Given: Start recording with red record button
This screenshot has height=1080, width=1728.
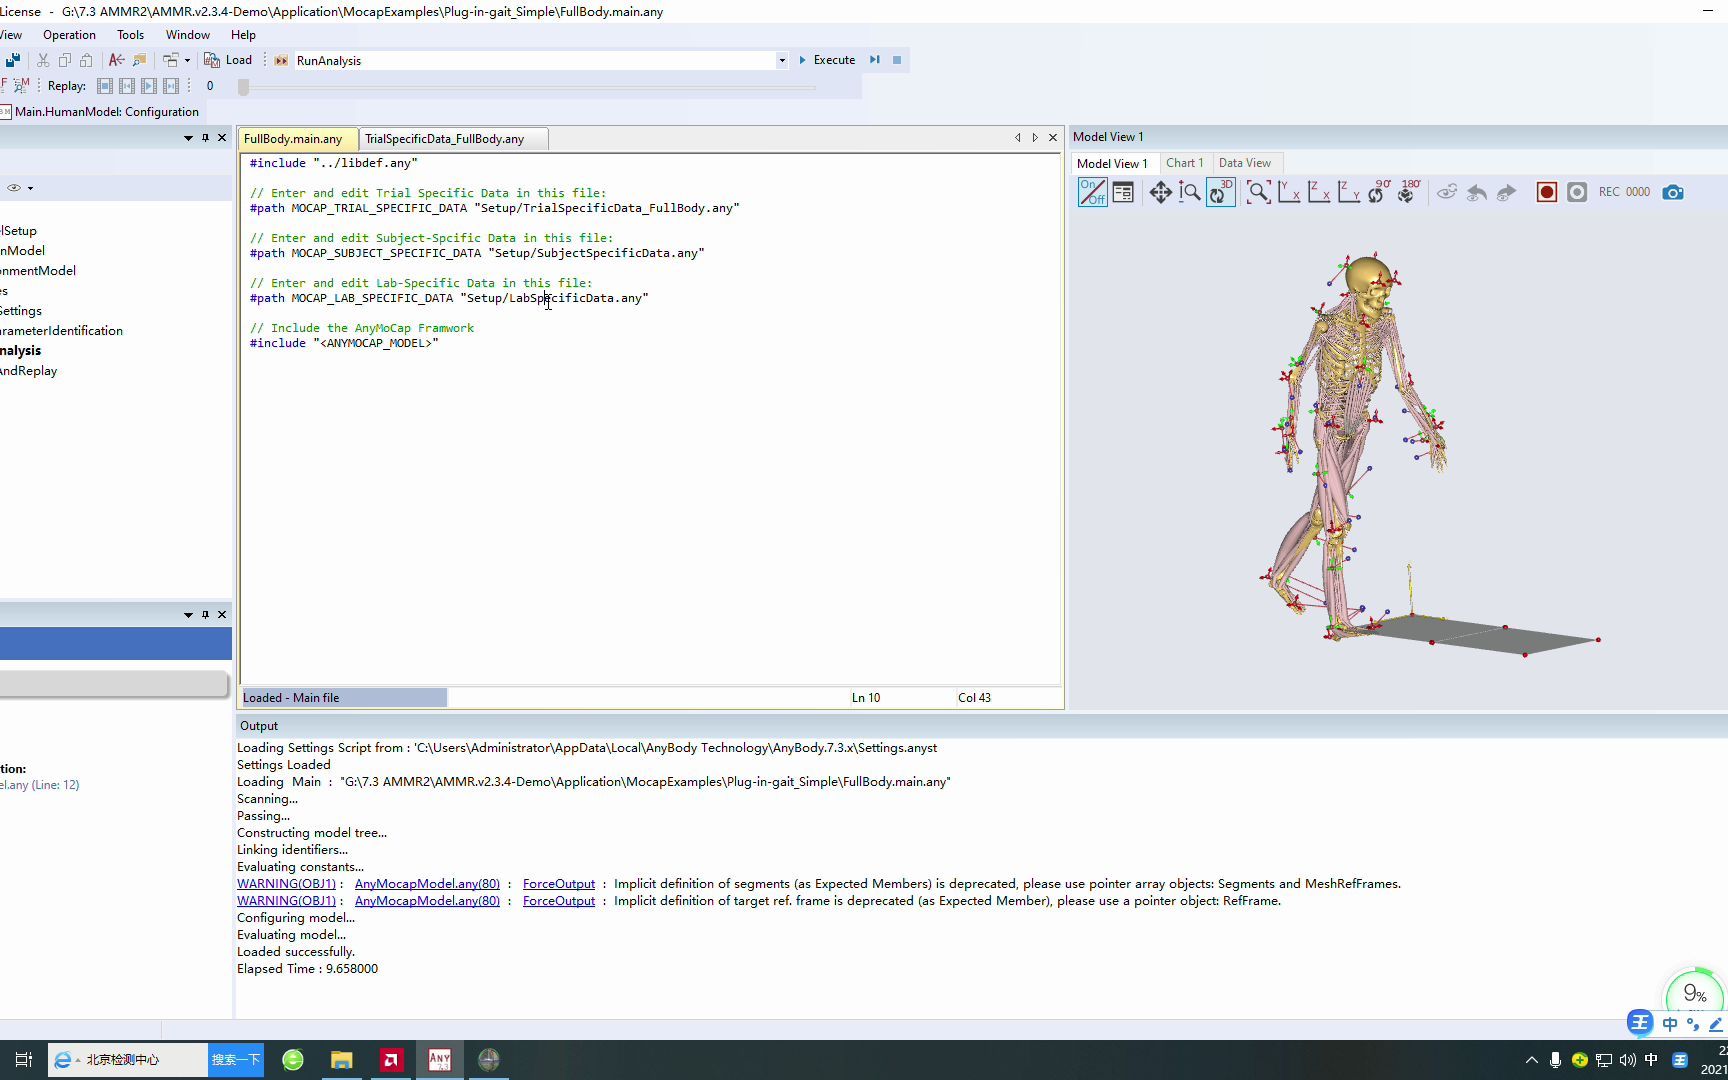Looking at the screenshot, I should 1547,192.
